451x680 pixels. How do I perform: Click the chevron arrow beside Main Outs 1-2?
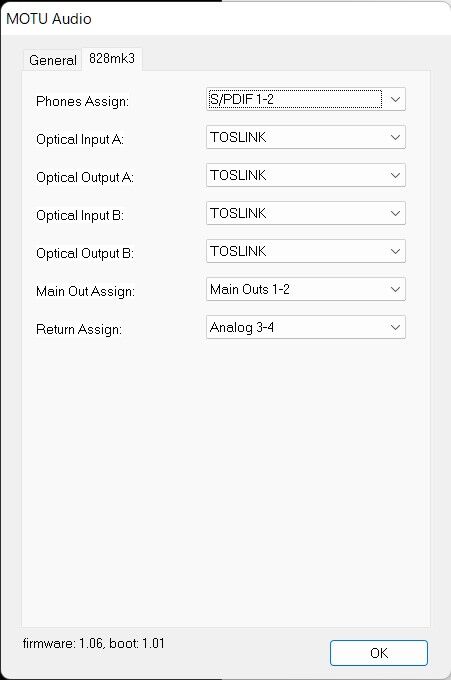[395, 289]
